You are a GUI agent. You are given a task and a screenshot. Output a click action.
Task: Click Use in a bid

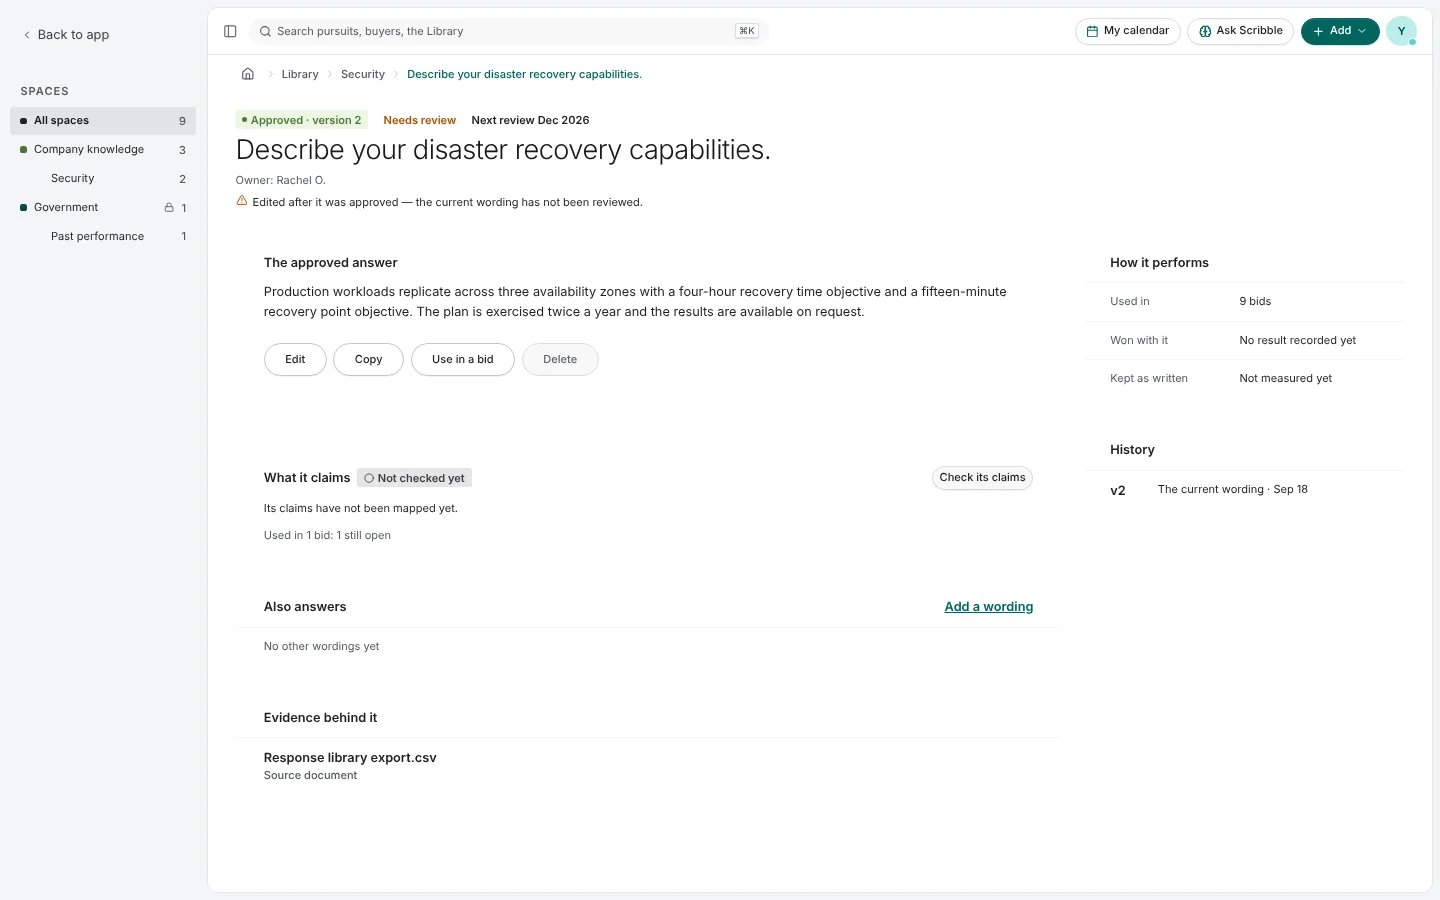(463, 360)
